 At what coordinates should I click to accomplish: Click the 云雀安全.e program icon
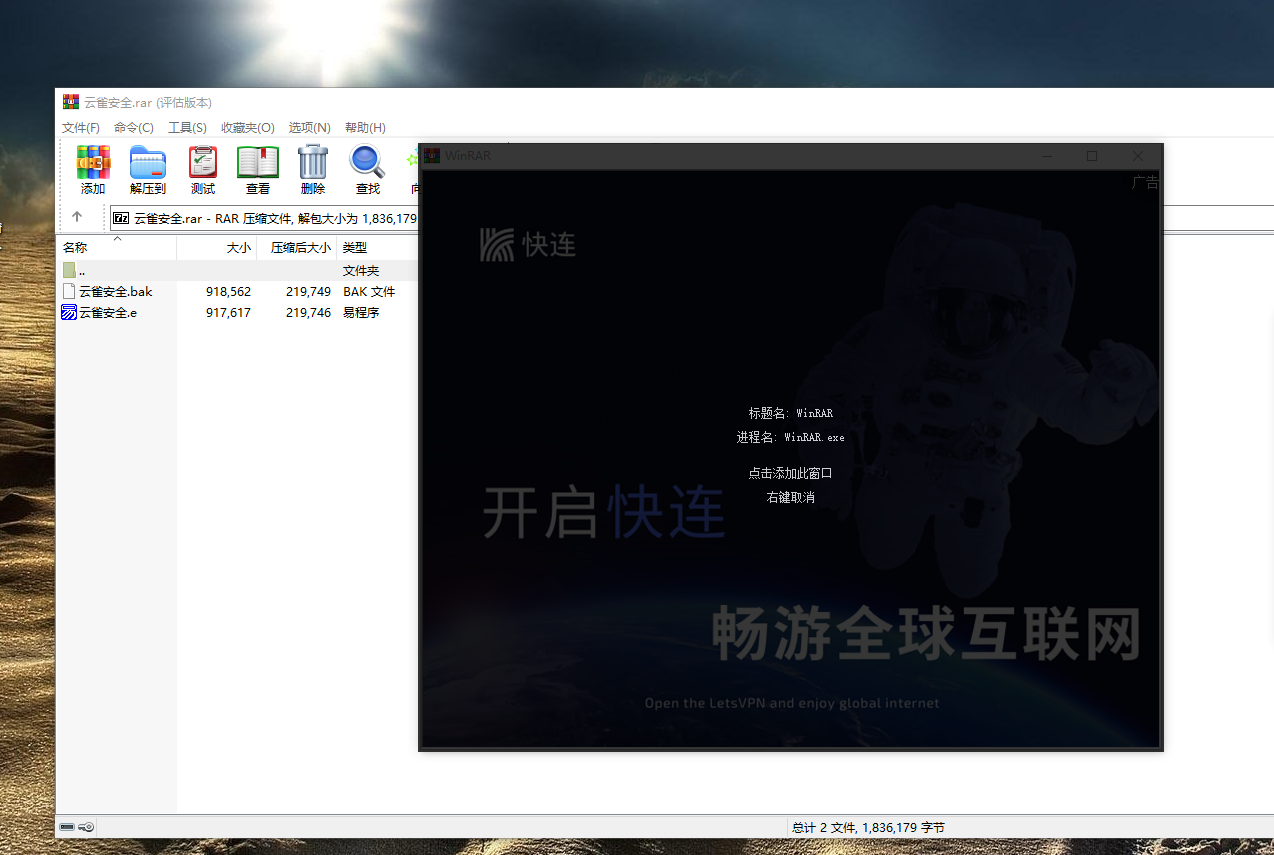click(x=69, y=312)
